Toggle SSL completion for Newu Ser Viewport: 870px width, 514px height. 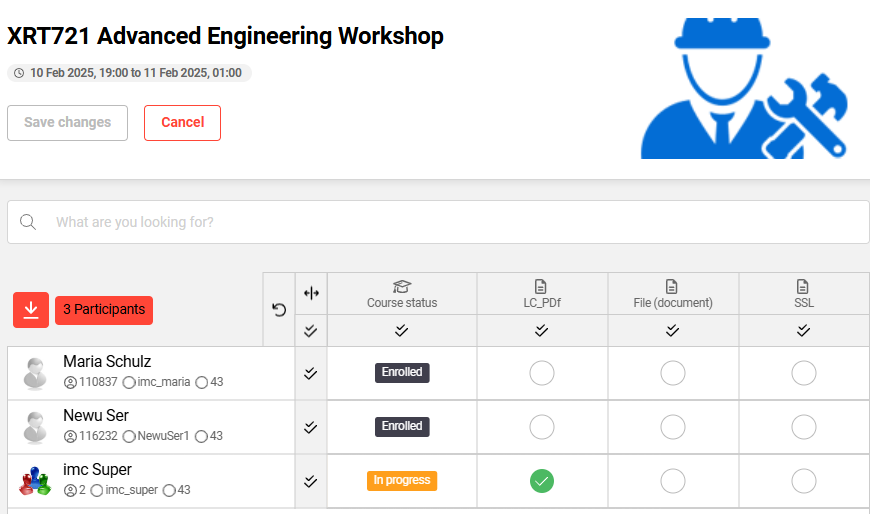pyautogui.click(x=804, y=427)
